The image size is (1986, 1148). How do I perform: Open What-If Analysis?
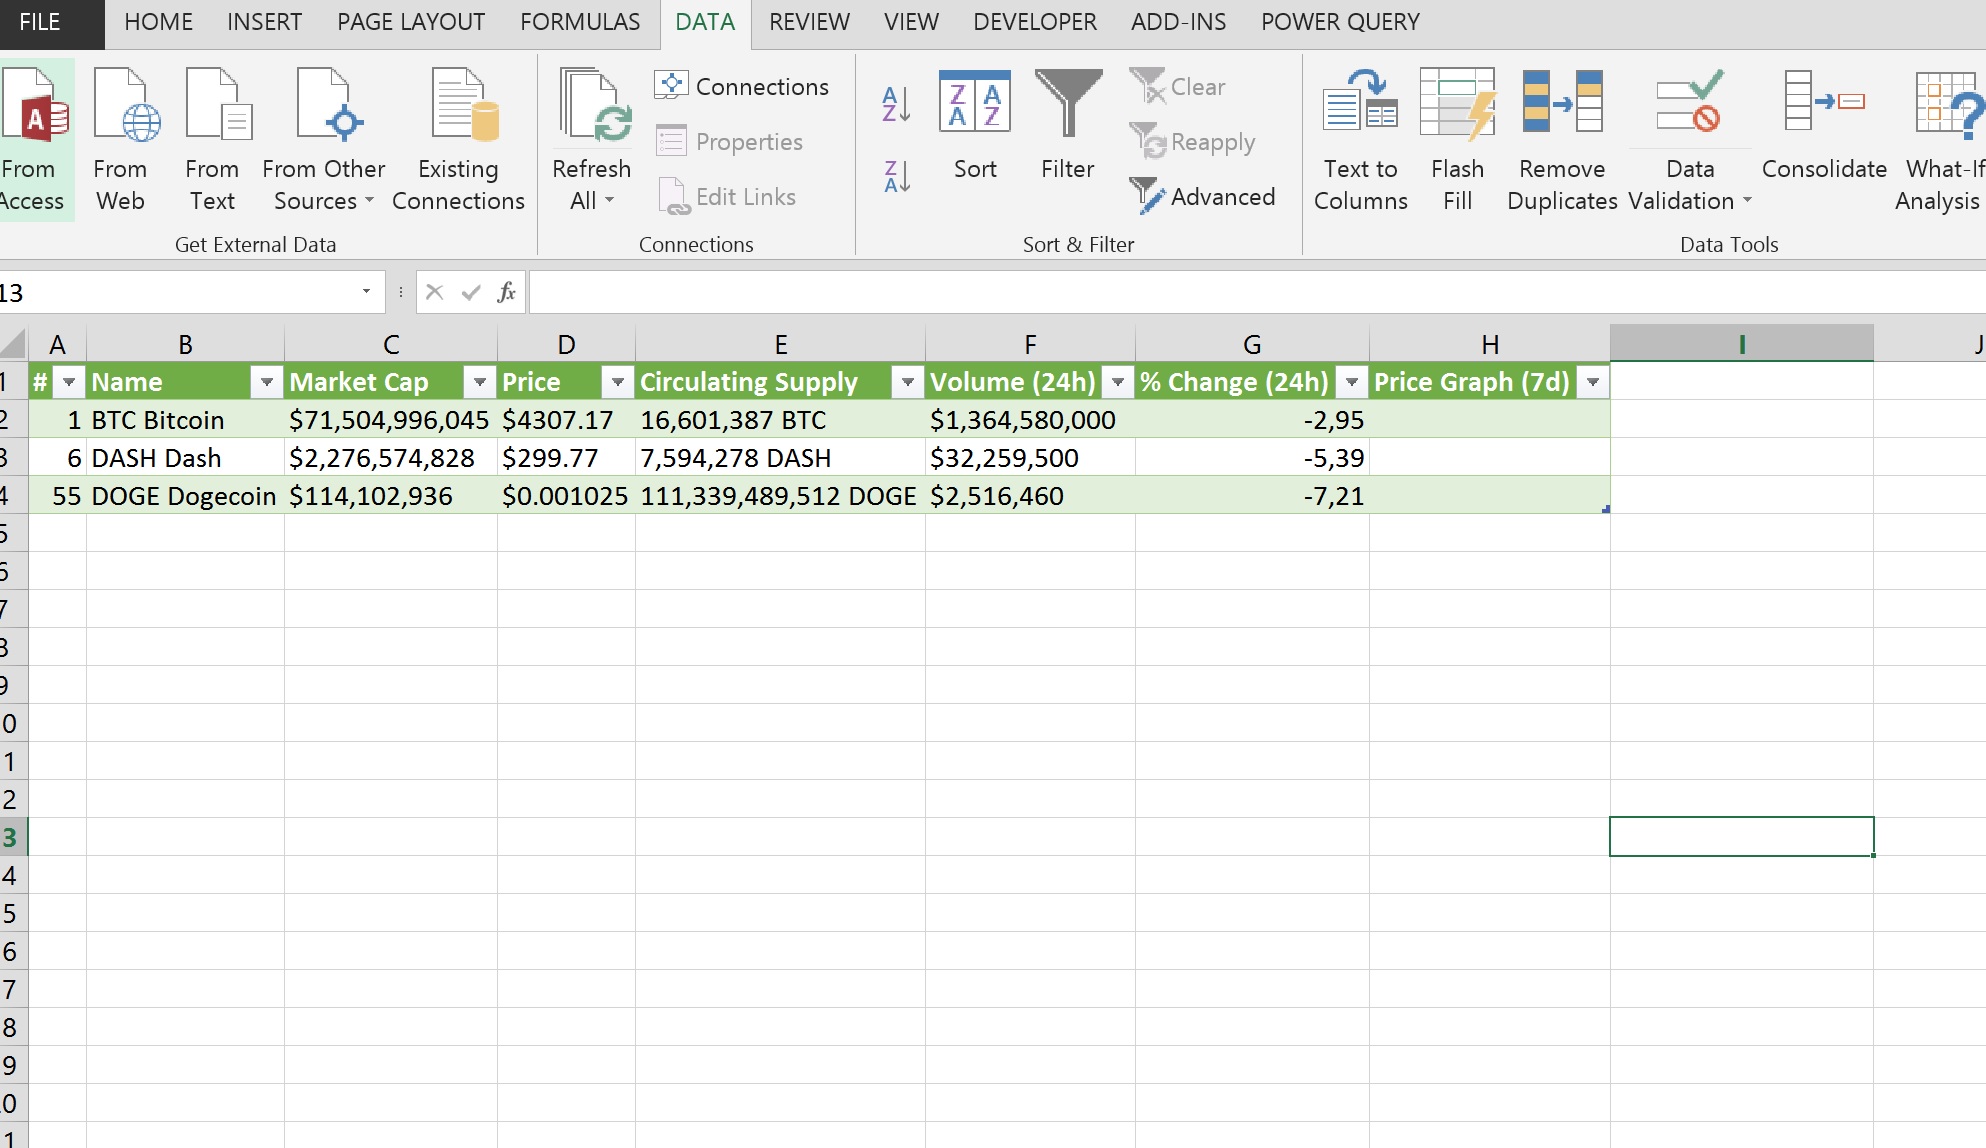[x=1940, y=140]
